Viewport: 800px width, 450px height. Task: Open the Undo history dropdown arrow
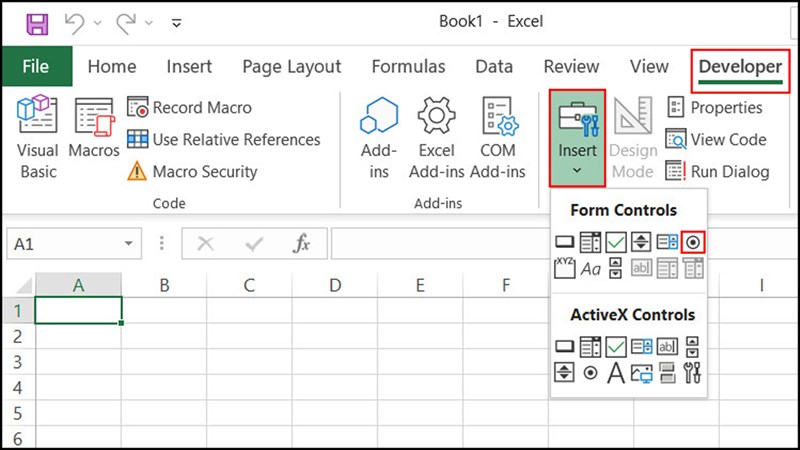tap(97, 23)
